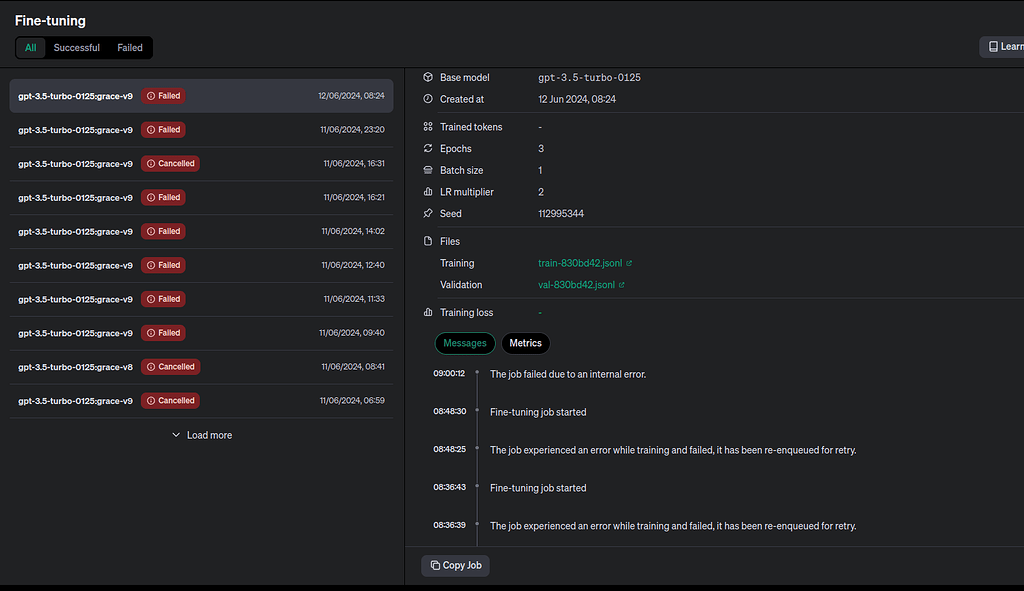Toggle the All jobs filter
This screenshot has width=1024, height=591.
point(30,47)
